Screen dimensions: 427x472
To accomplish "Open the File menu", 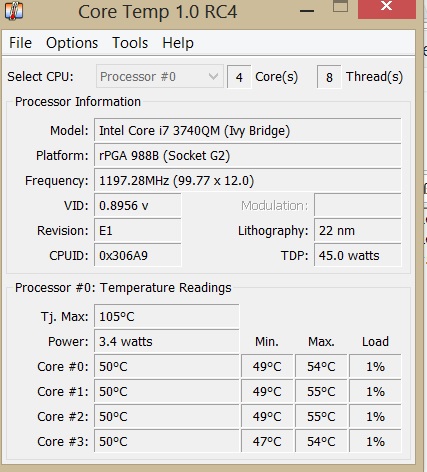I will click(20, 43).
